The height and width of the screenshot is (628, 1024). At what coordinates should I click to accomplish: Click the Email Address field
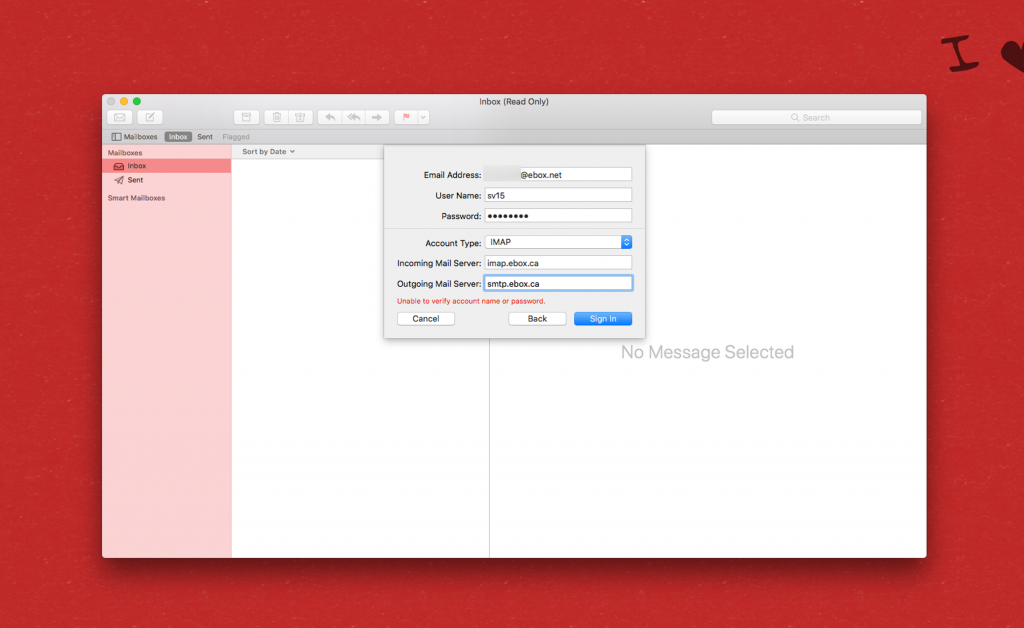pos(558,174)
